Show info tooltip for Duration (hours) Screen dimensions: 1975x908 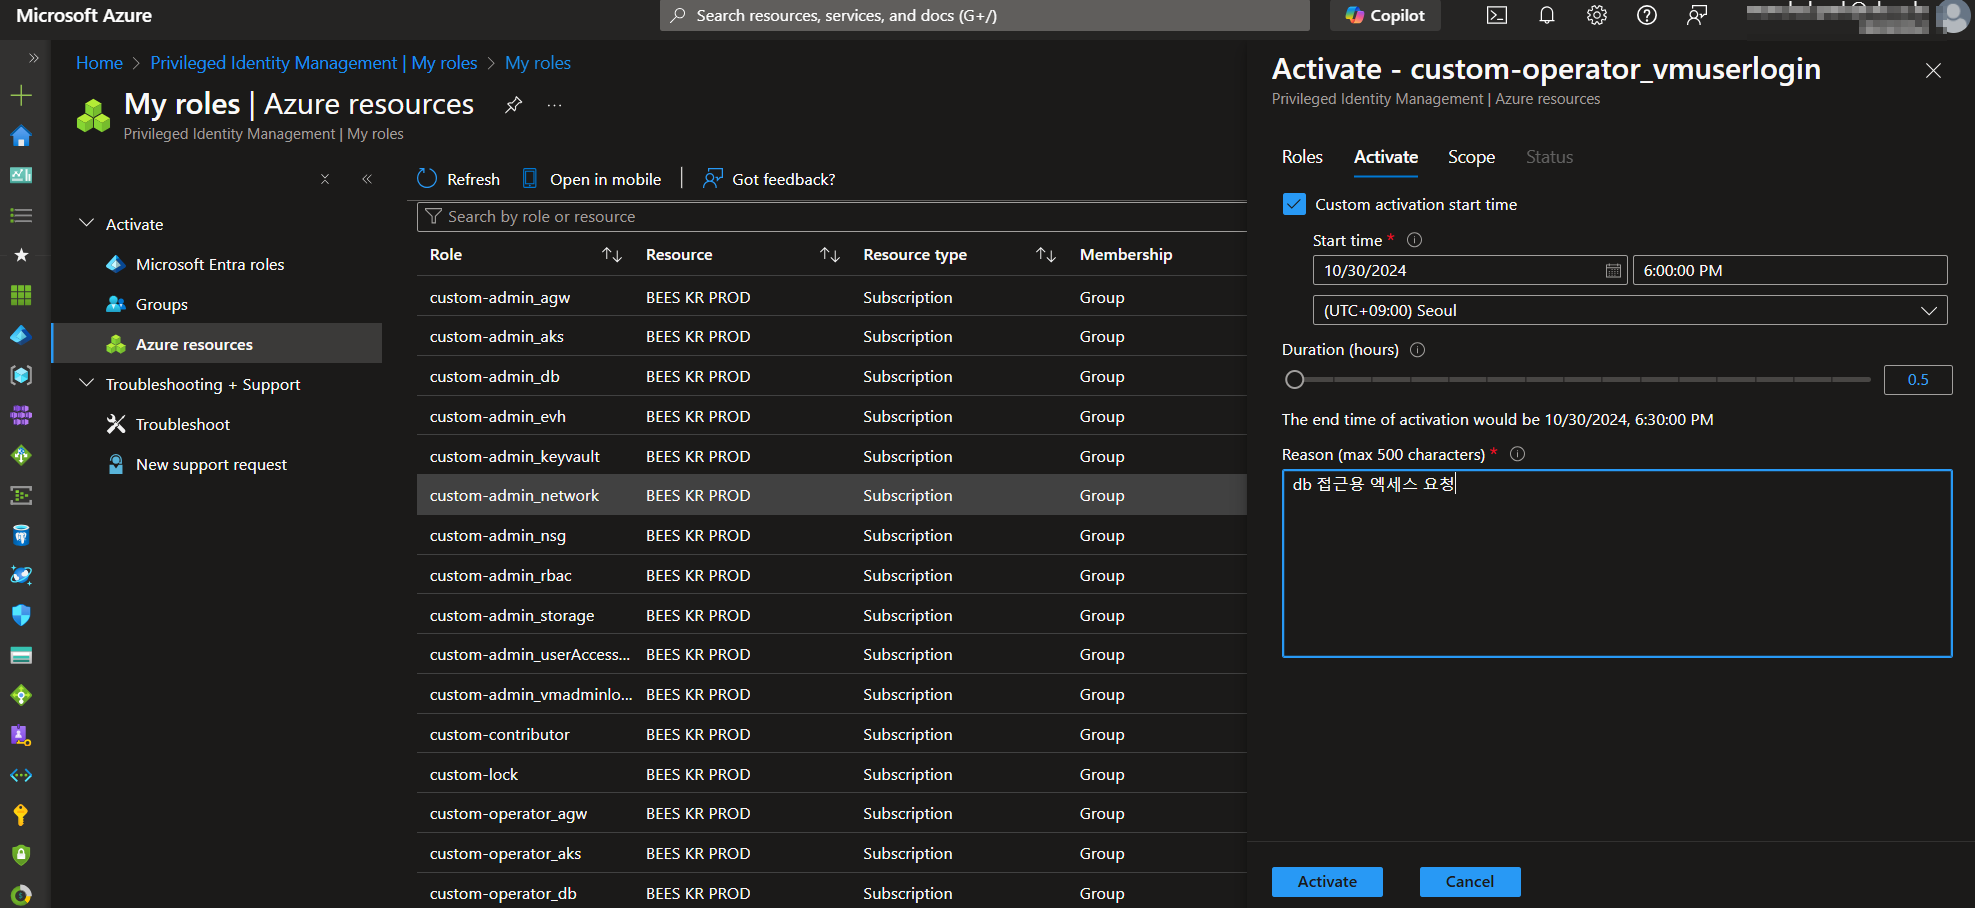(x=1417, y=350)
